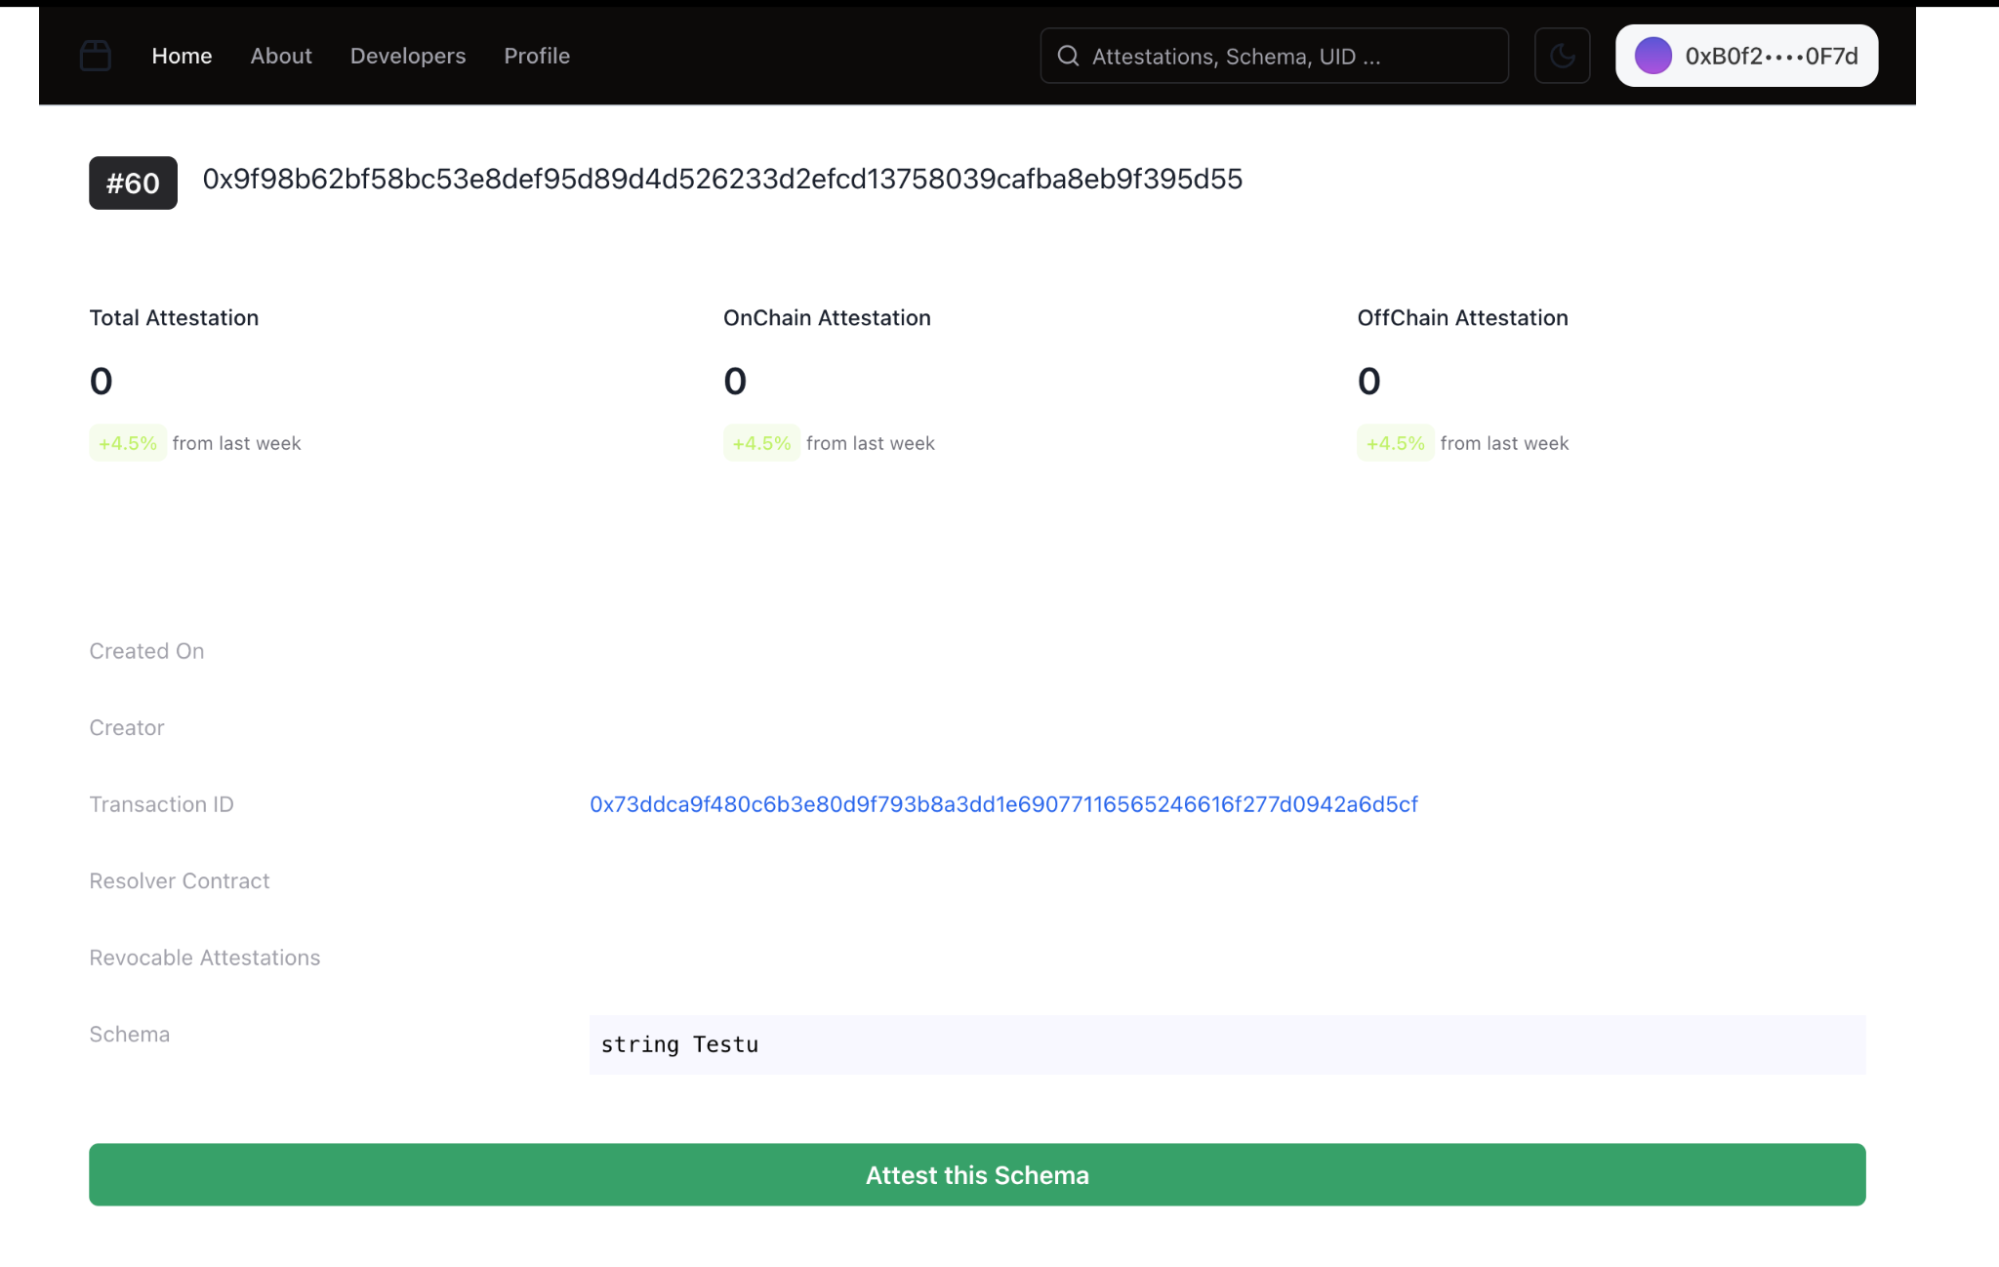1999x1267 pixels.
Task: Click OnChain Attestation +4.5% badge
Action: pyautogui.click(x=761, y=443)
